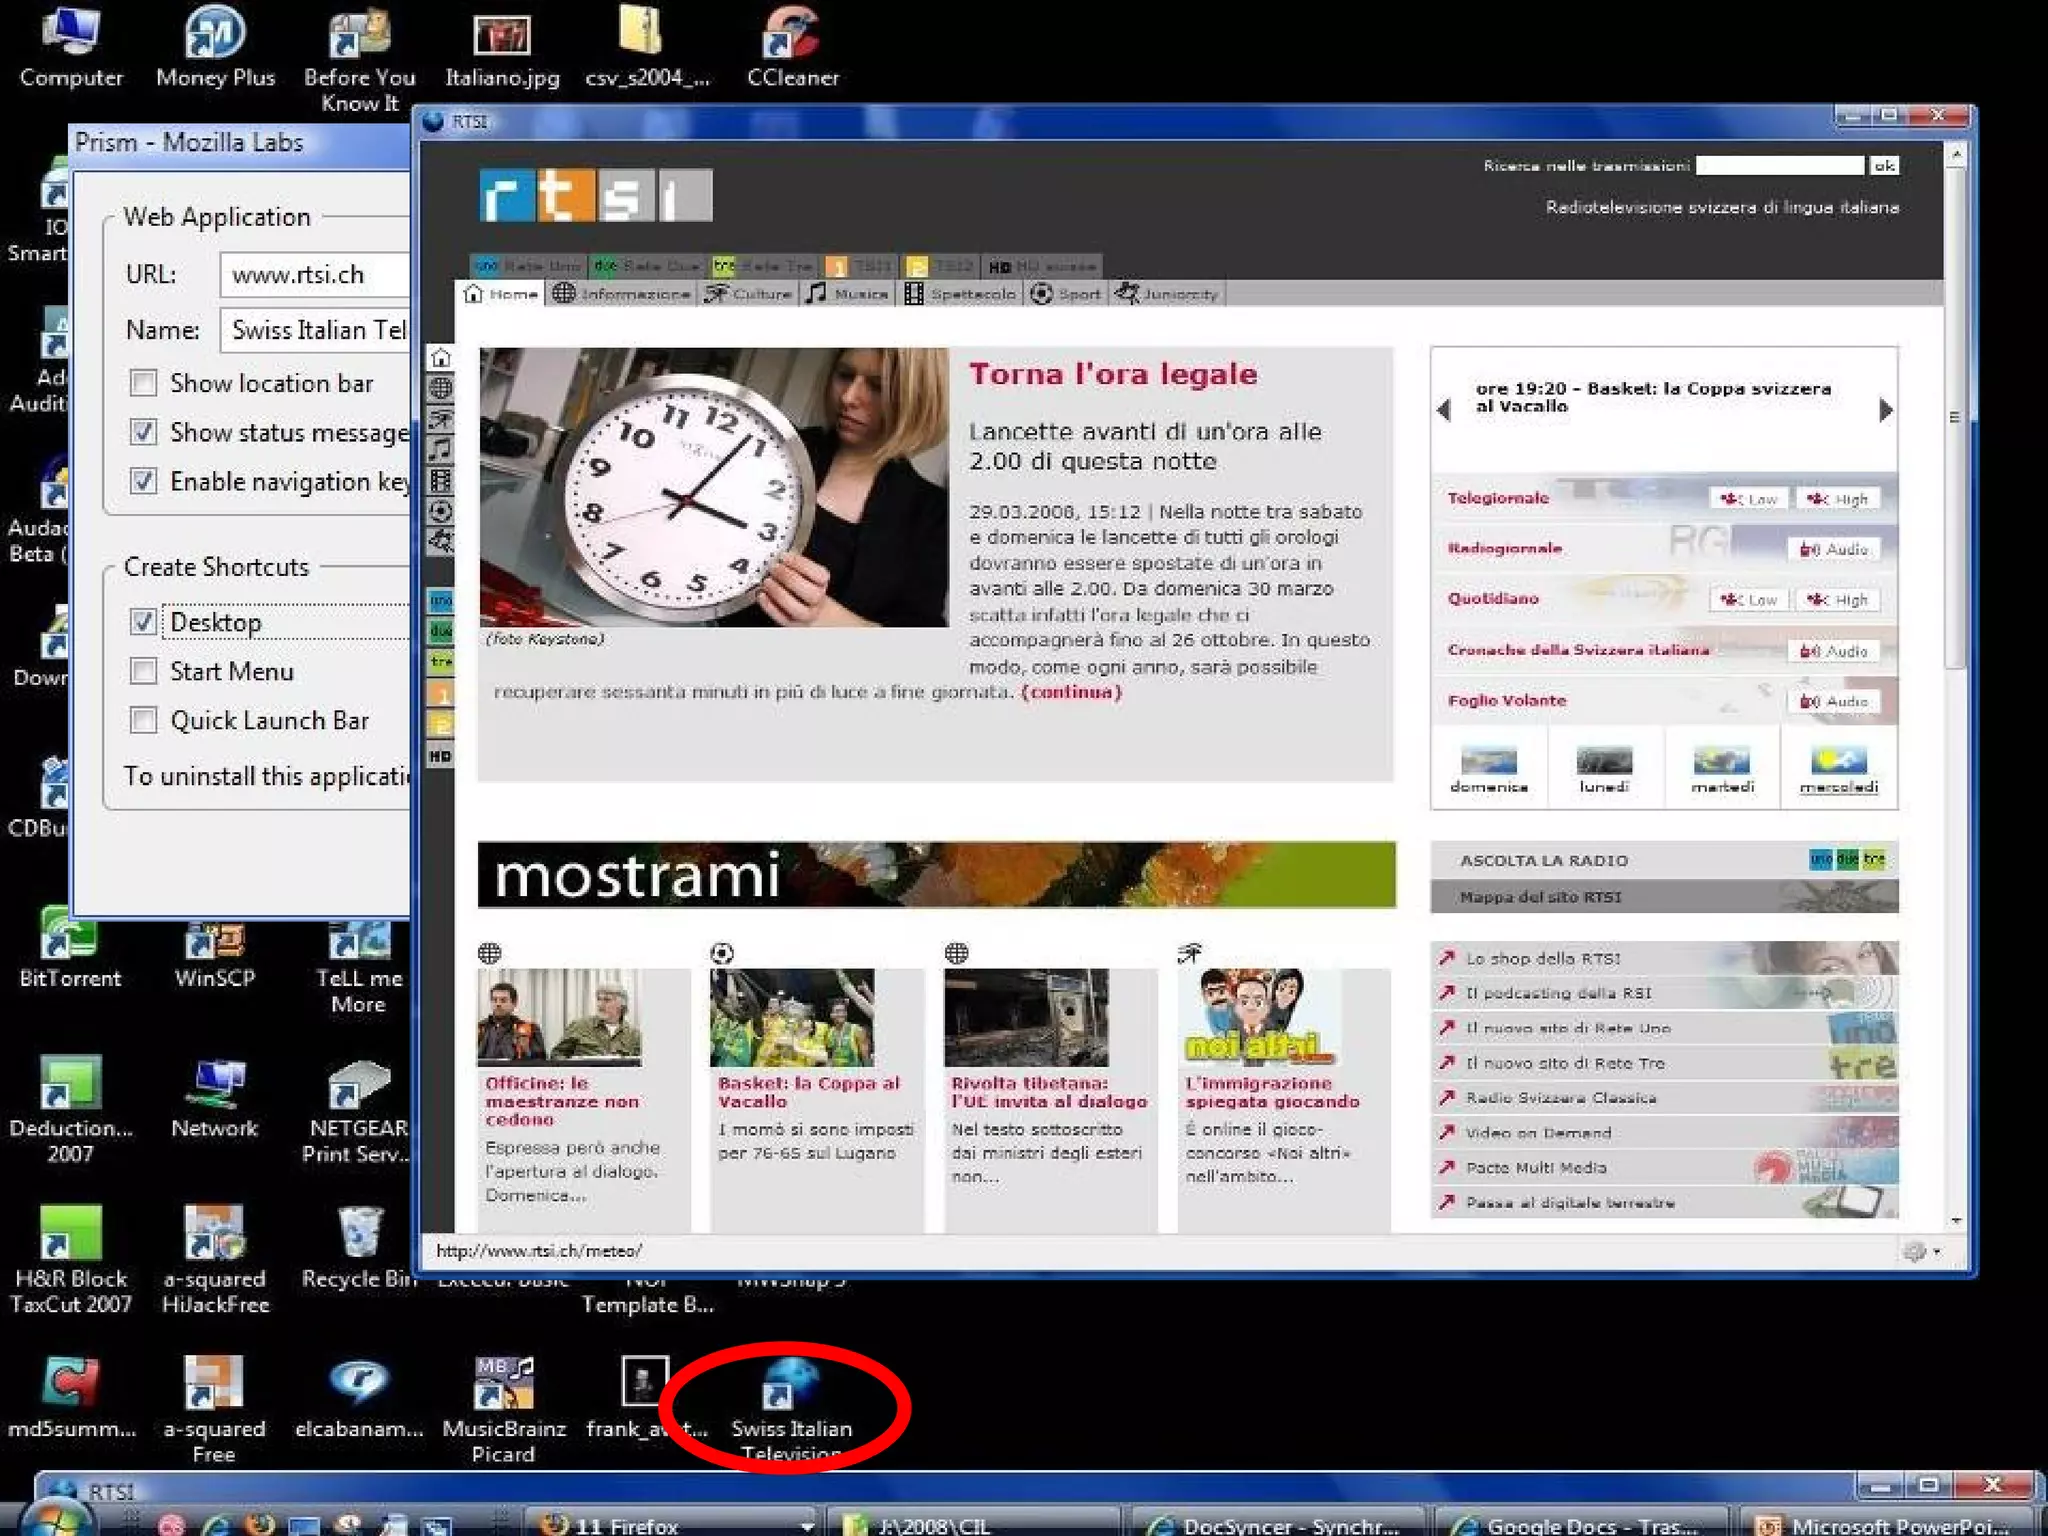The width and height of the screenshot is (2048, 1536).
Task: Open MusicBrainz Picard desktop icon
Action: pos(503,1384)
